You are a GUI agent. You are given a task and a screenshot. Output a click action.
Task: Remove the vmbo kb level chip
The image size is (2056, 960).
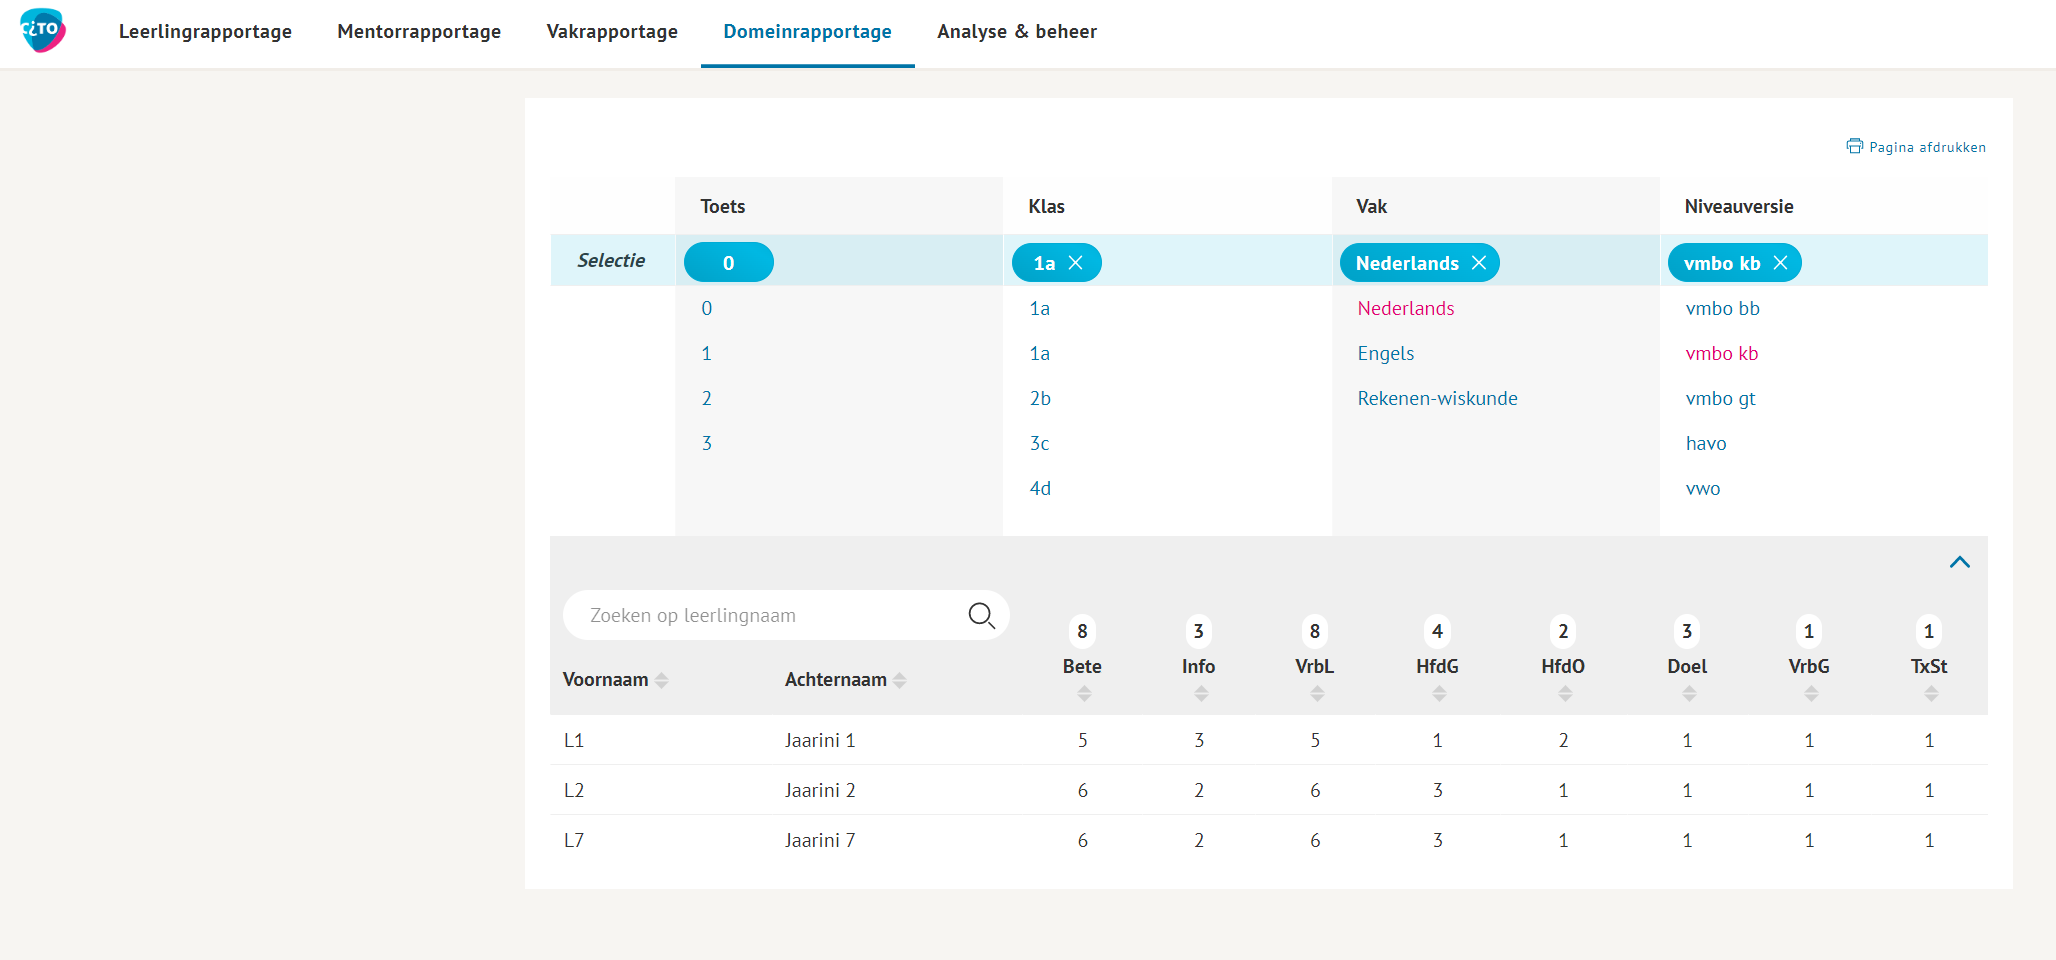[x=1780, y=263]
